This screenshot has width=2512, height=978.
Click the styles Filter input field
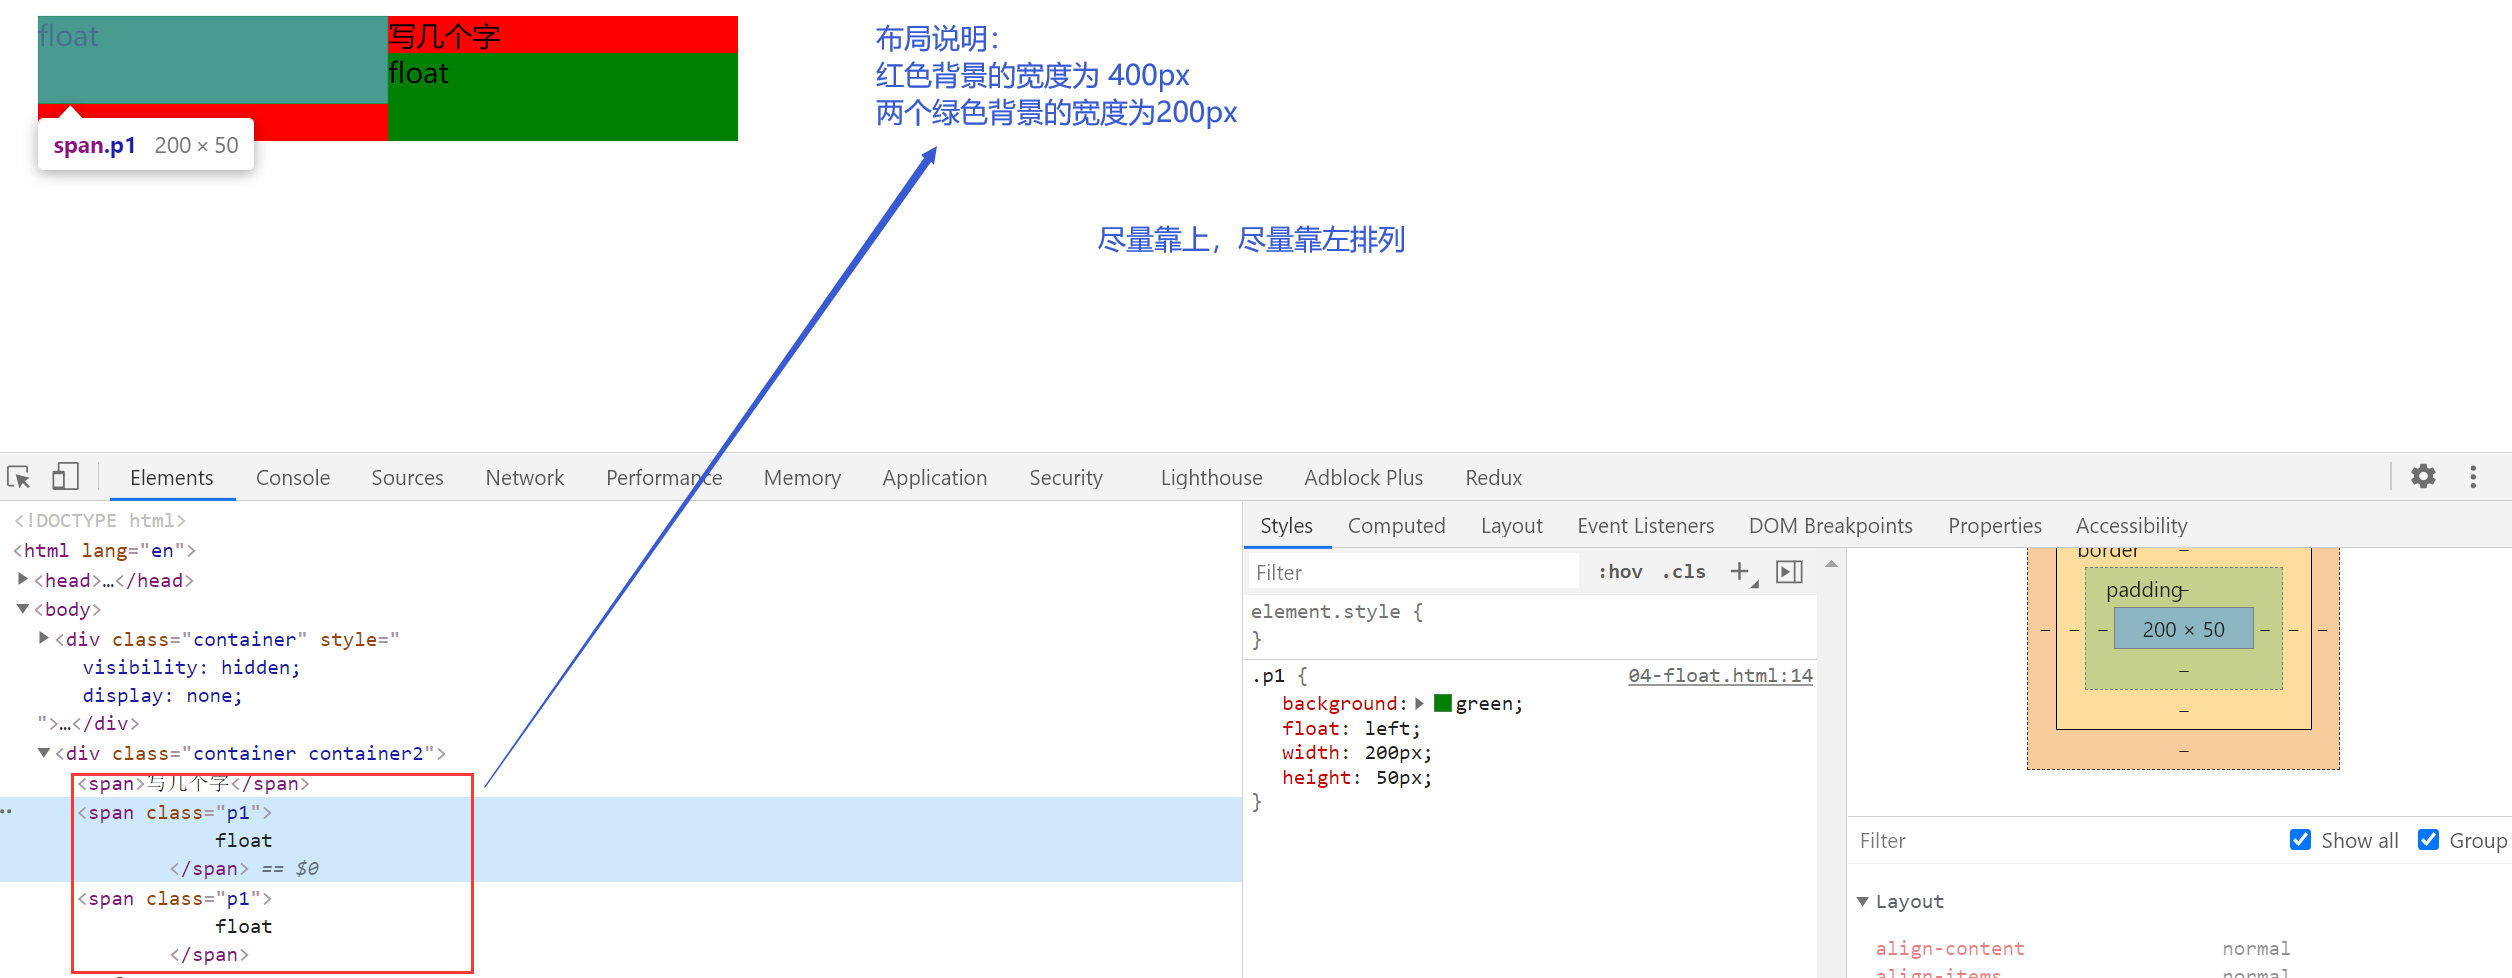[1410, 572]
